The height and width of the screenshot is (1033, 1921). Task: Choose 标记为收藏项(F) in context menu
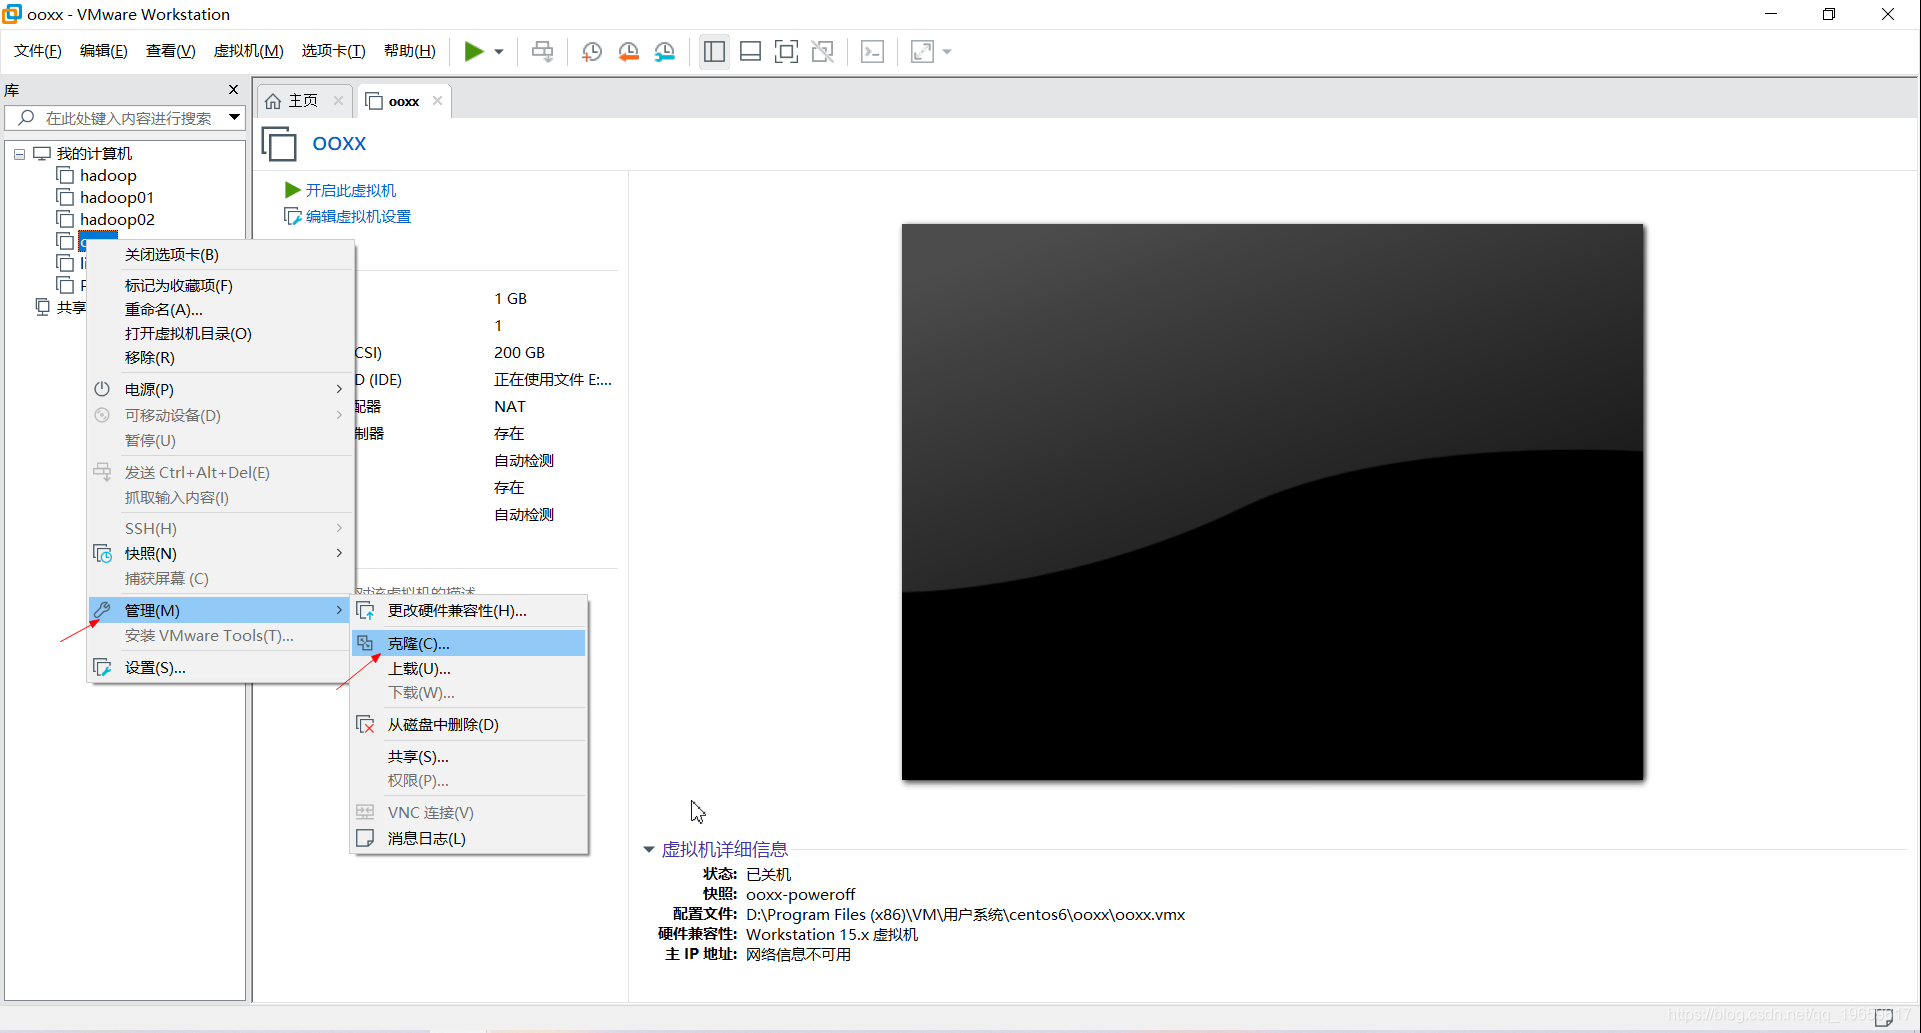pos(221,286)
